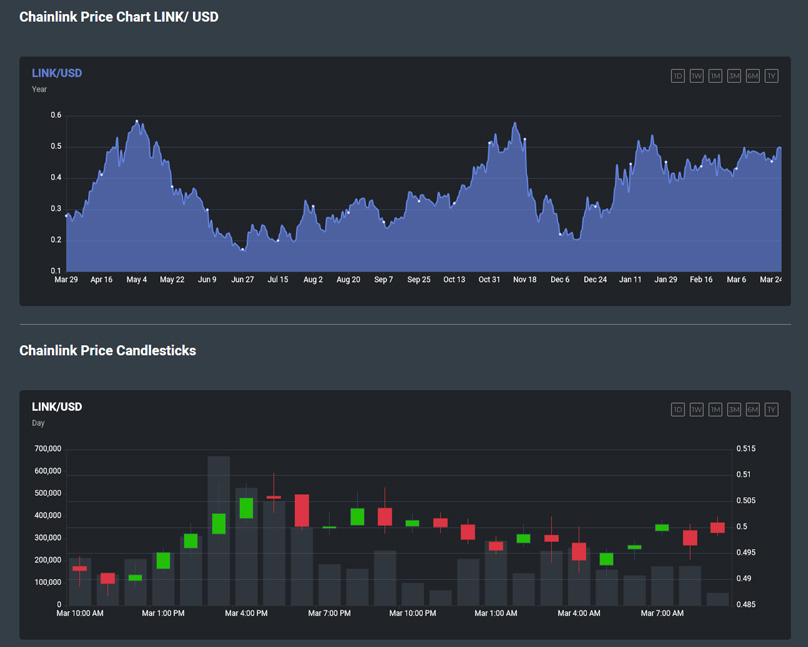Select 1W range on LINK/USD Year chart
The width and height of the screenshot is (808, 647).
coord(696,76)
